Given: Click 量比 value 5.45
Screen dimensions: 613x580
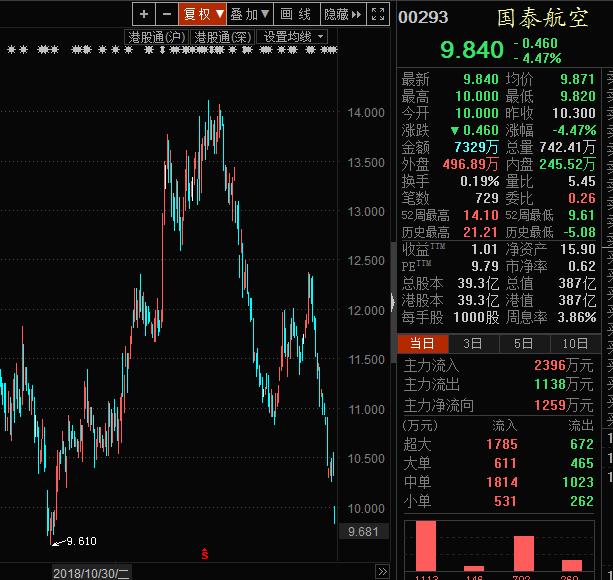Looking at the screenshot, I should [x=582, y=181].
